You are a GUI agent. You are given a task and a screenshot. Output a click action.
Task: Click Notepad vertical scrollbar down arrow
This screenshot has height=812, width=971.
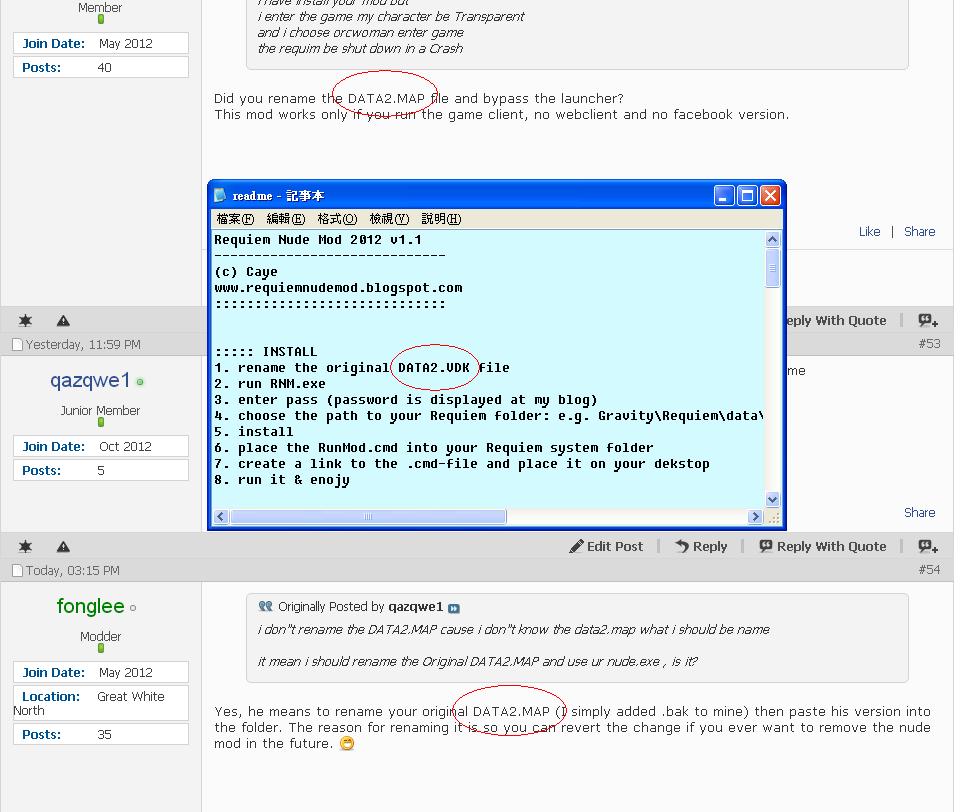[772, 499]
